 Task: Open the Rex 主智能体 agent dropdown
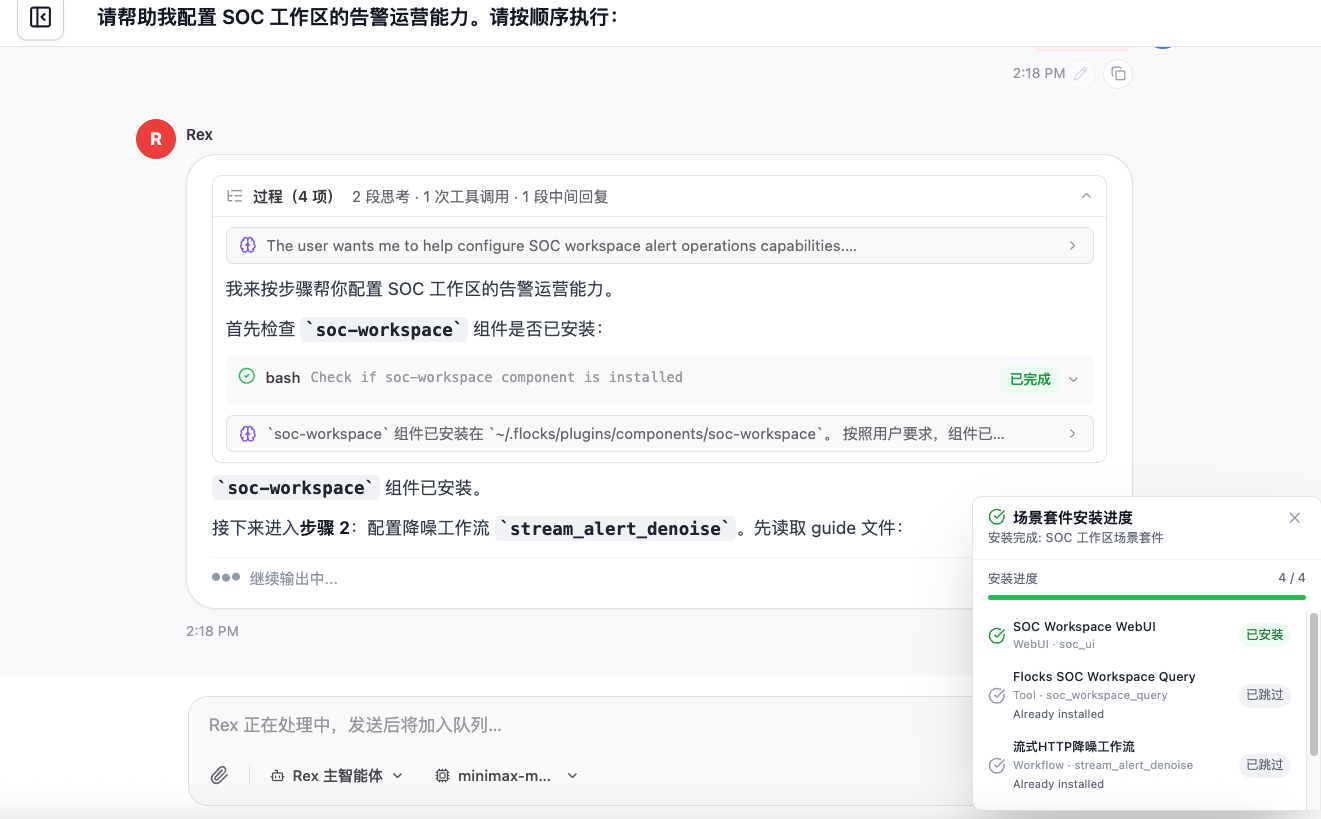click(x=337, y=775)
